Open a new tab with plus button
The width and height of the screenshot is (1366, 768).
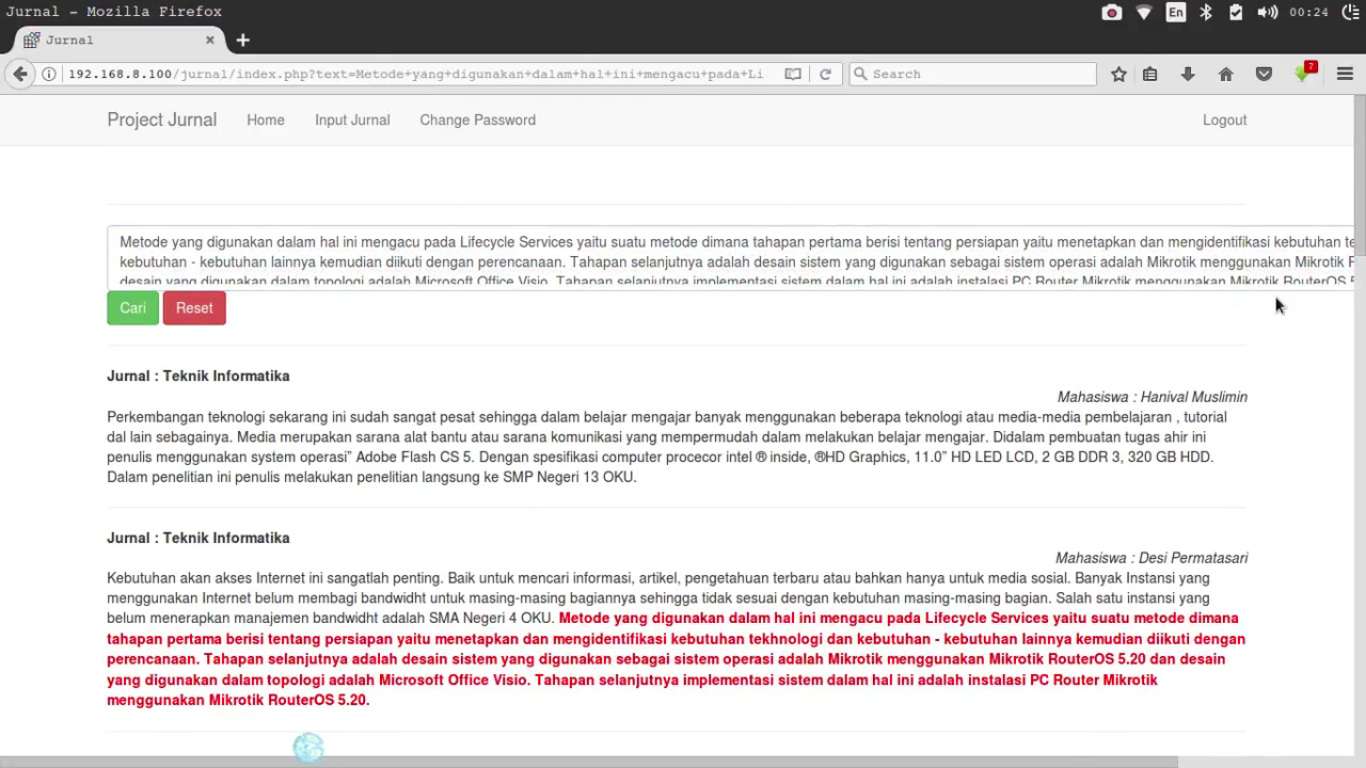tap(243, 40)
